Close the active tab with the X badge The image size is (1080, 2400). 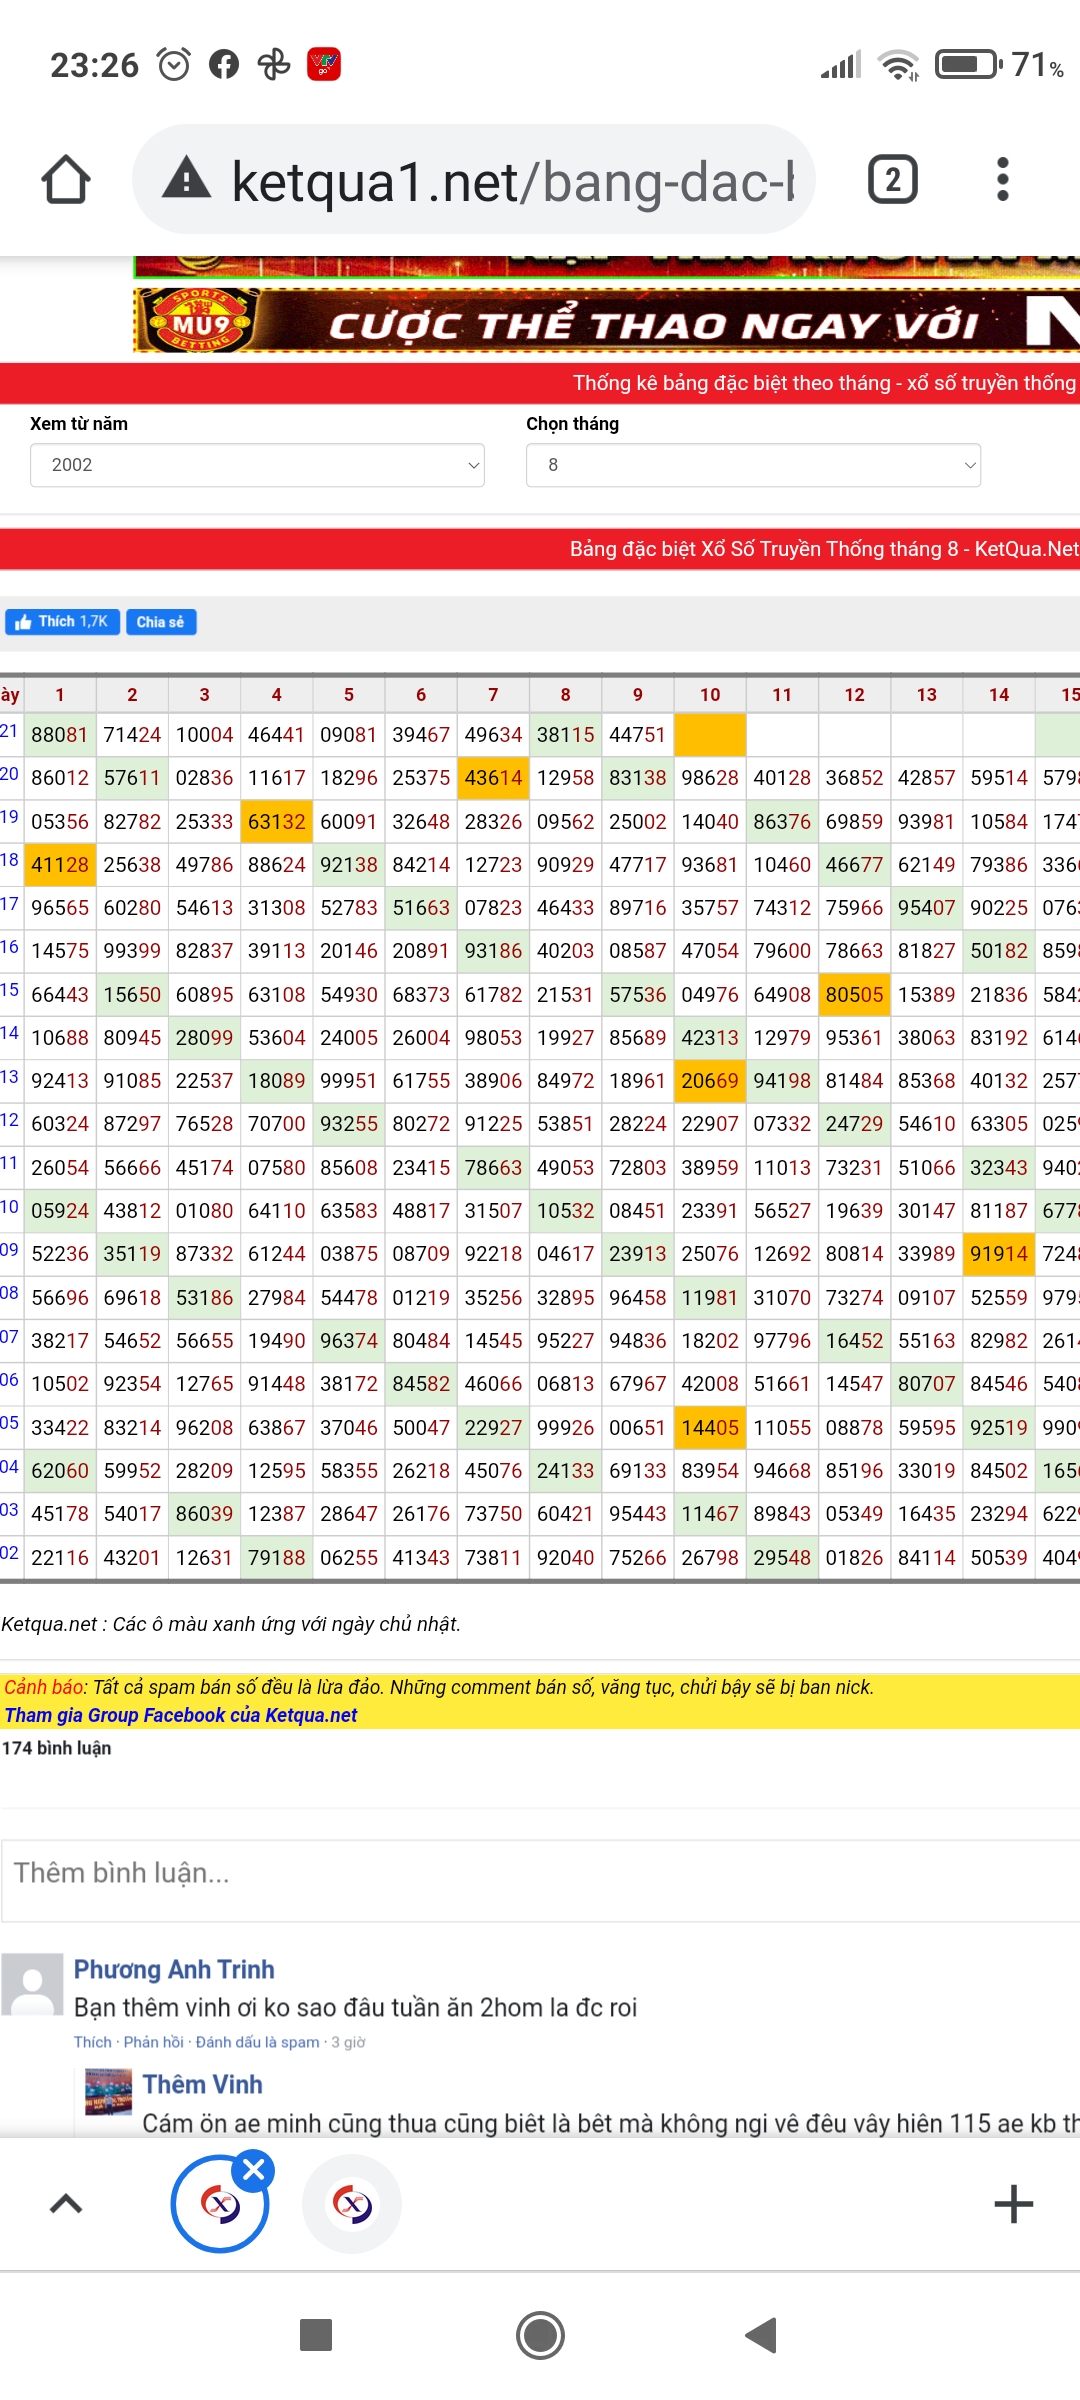[254, 2170]
